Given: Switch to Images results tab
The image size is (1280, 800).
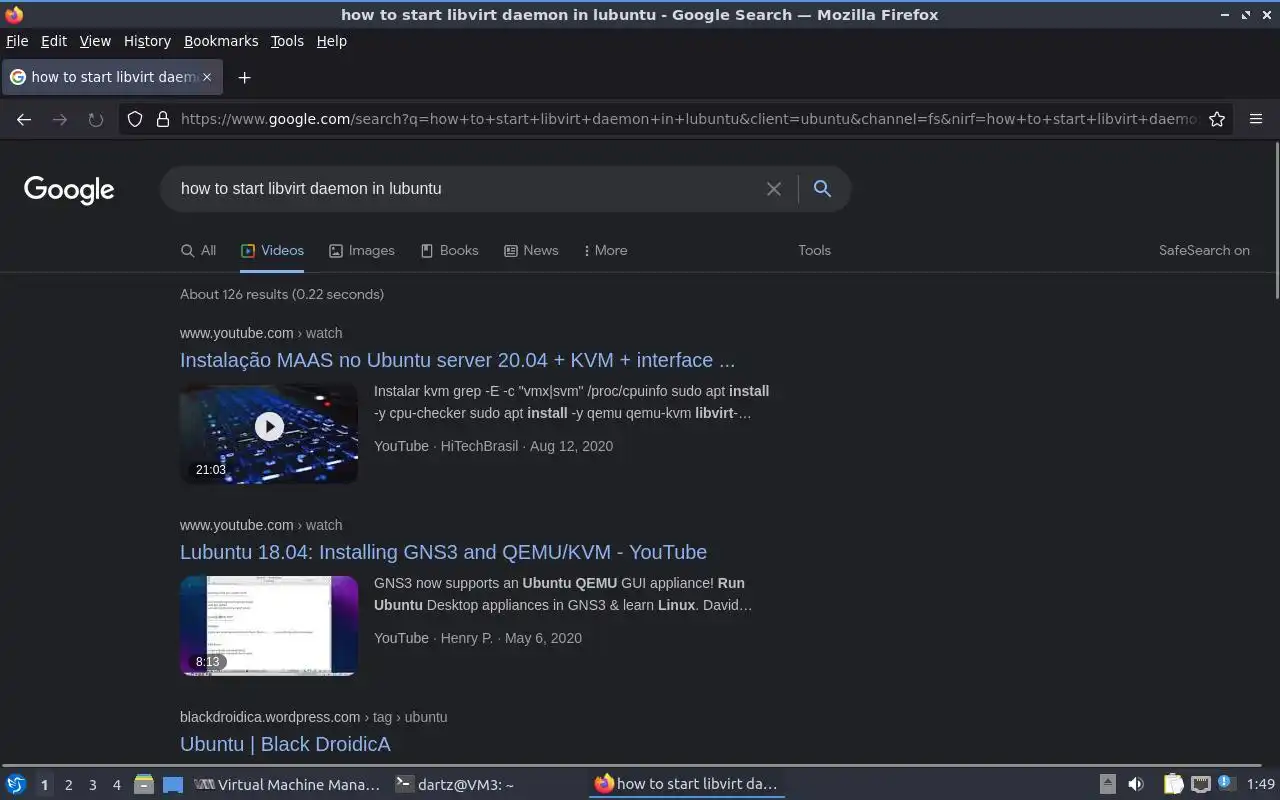Looking at the screenshot, I should [x=362, y=250].
